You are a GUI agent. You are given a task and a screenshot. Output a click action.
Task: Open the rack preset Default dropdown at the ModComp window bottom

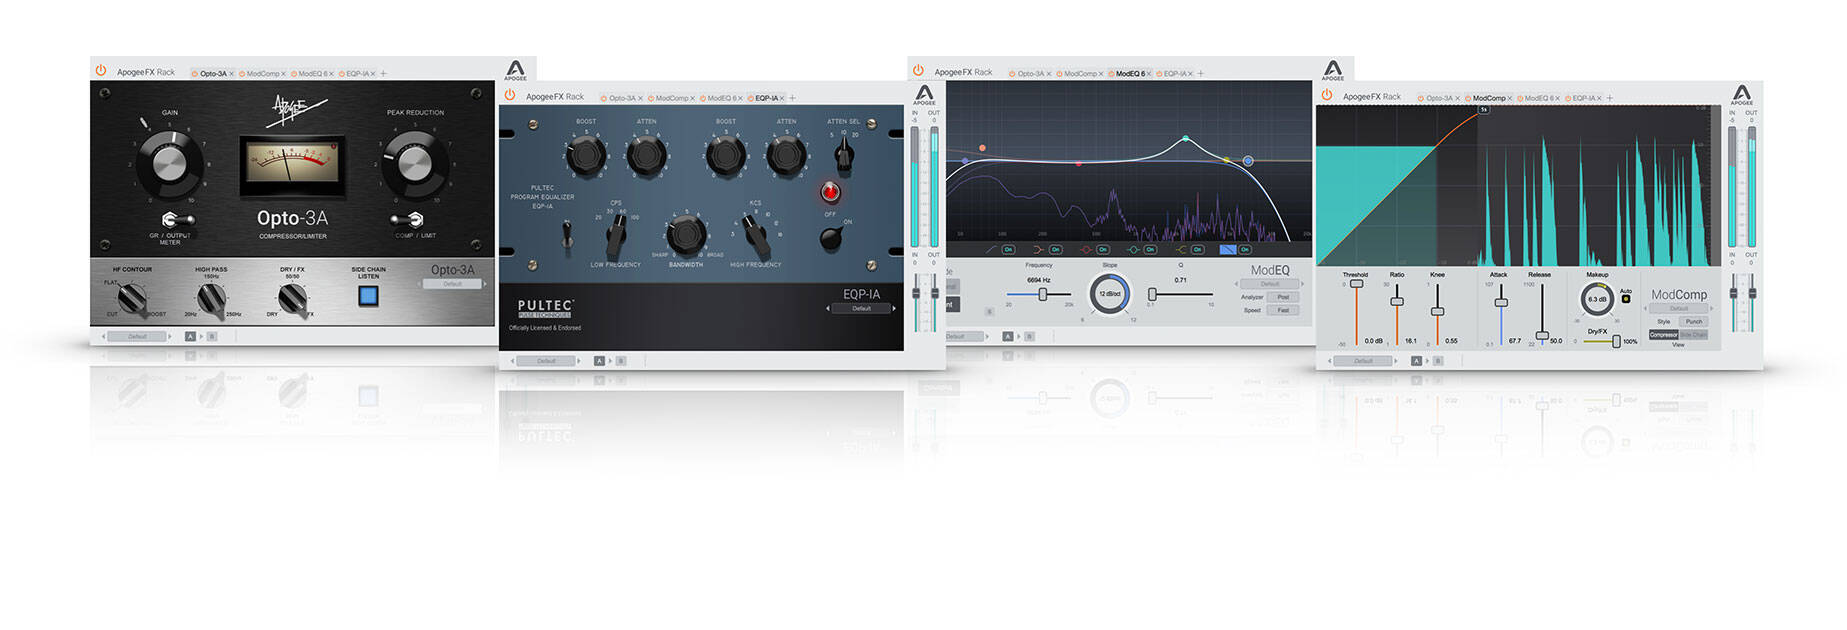1363,360
